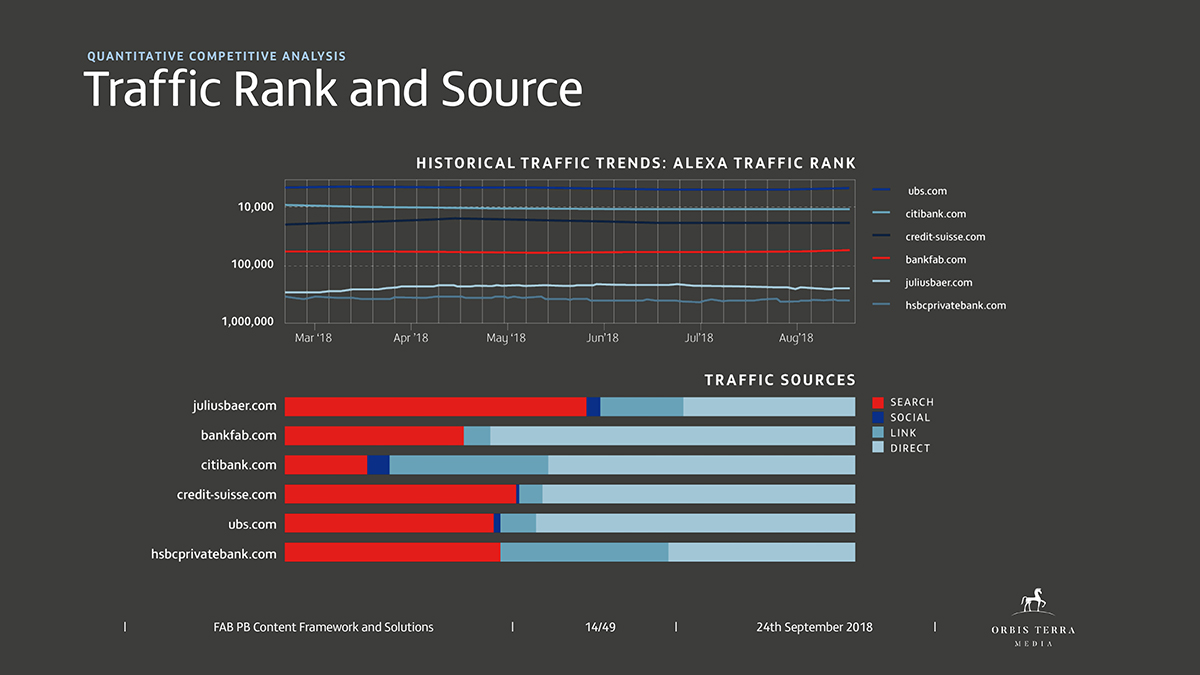Viewport: 1200px width, 675px height.
Task: Click the link segment of hsbcprivatebank.com bar
Action: (x=584, y=553)
